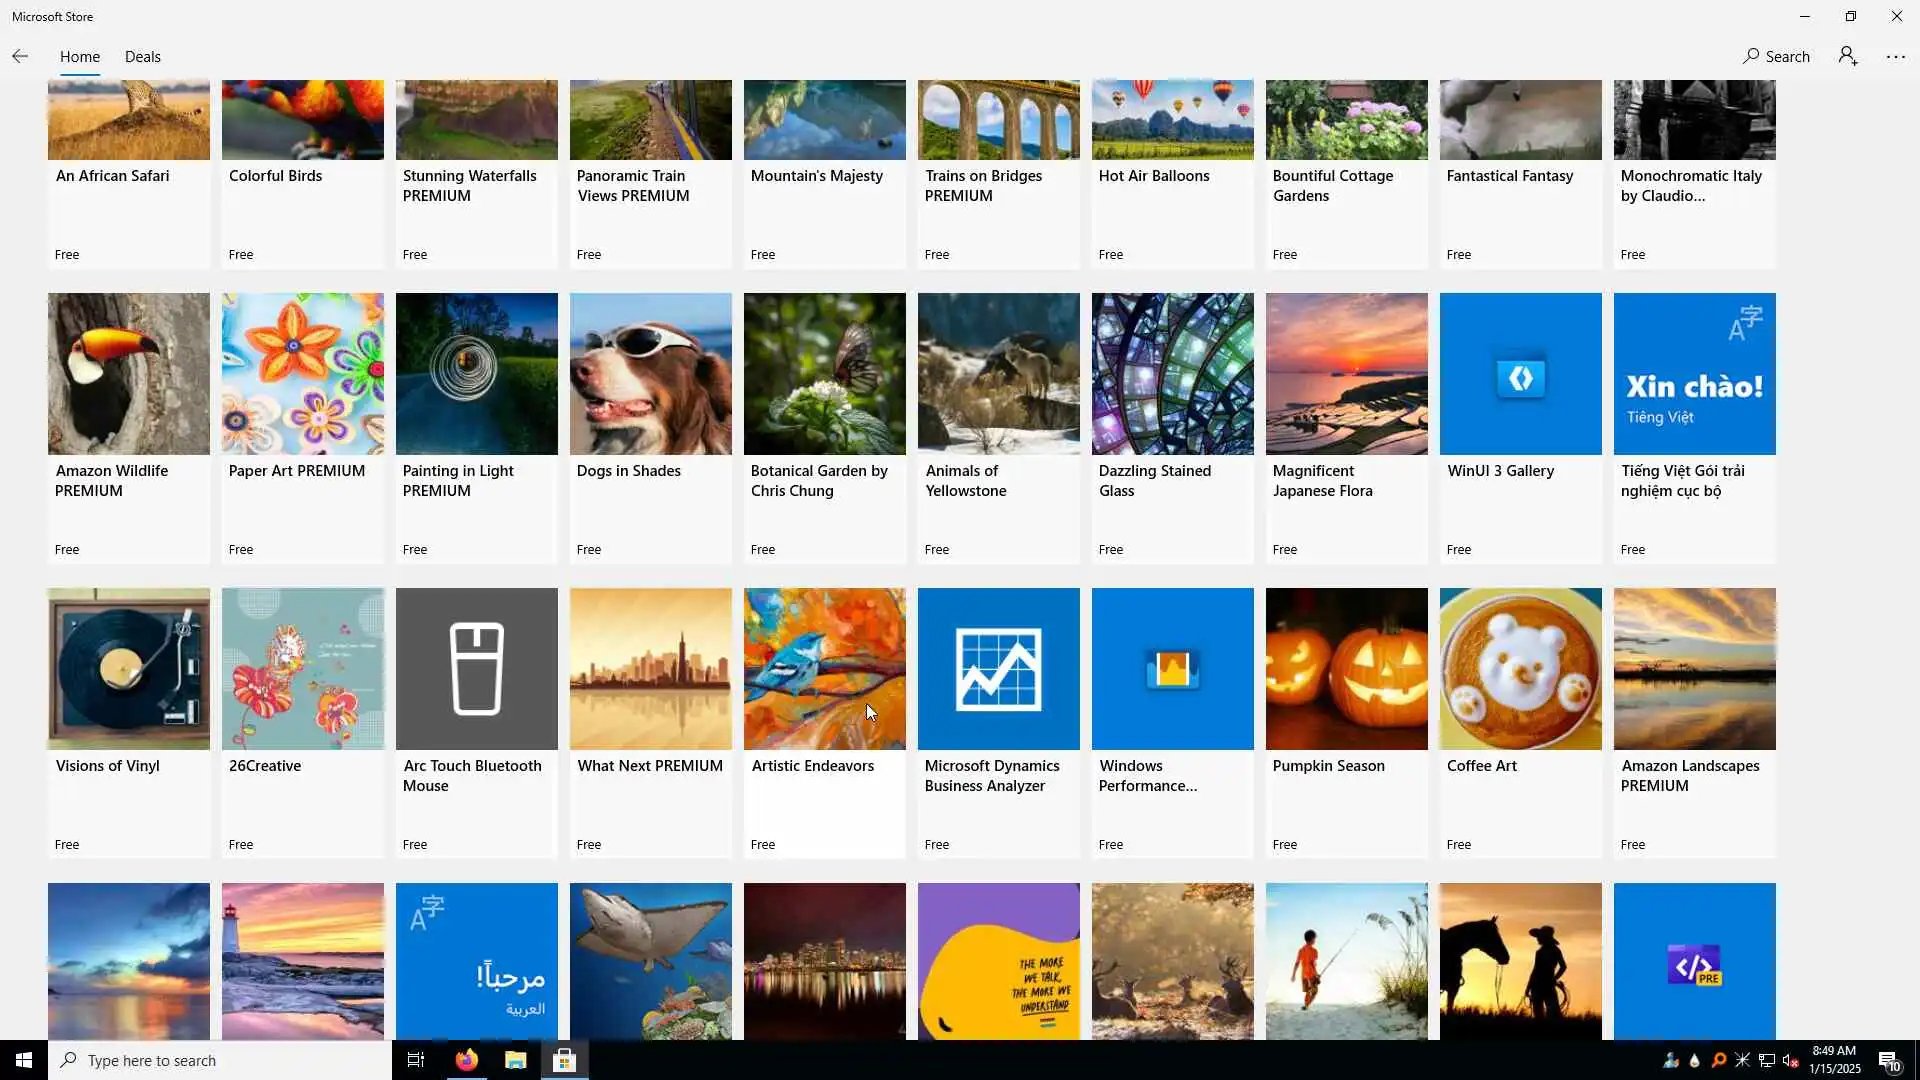This screenshot has width=1920, height=1080.
Task: Open the three-dot See more menu
Action: (x=1895, y=57)
